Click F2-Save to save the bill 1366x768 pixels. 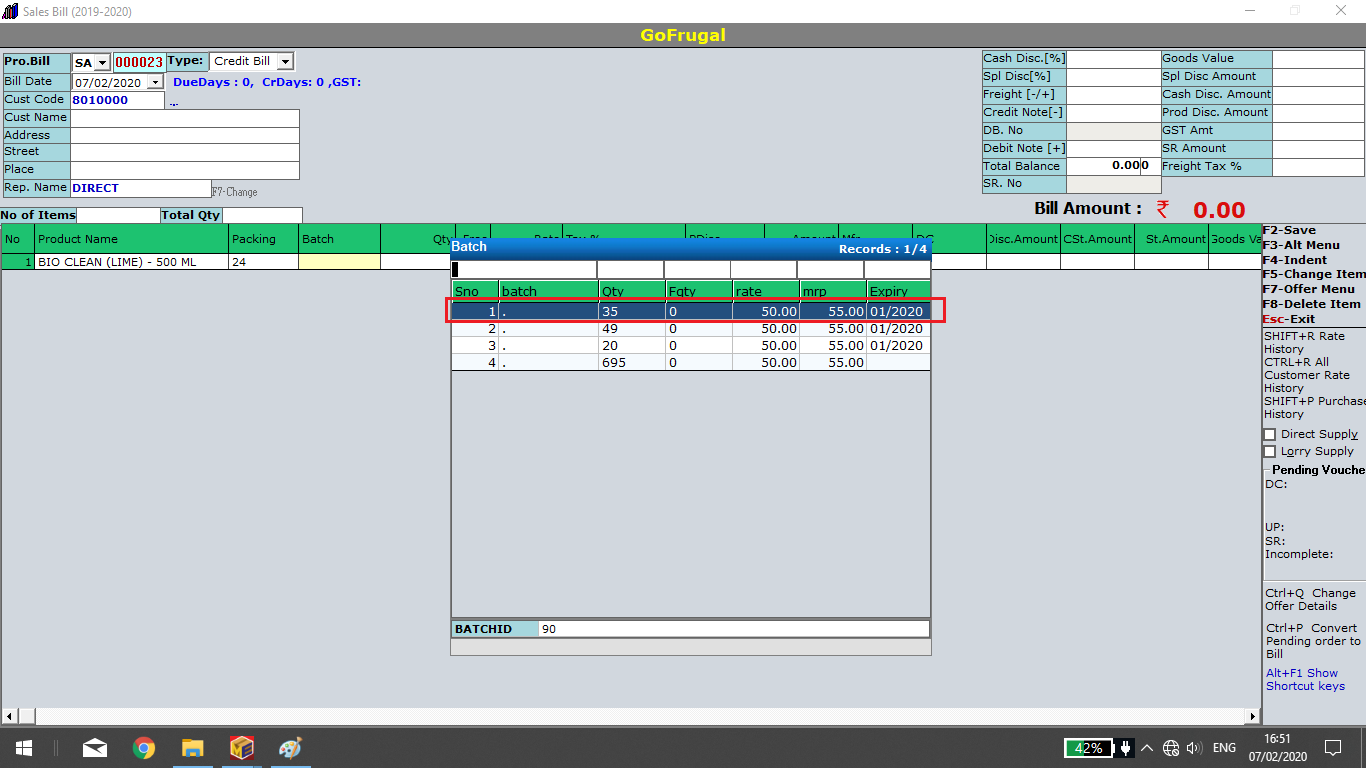tap(1289, 230)
